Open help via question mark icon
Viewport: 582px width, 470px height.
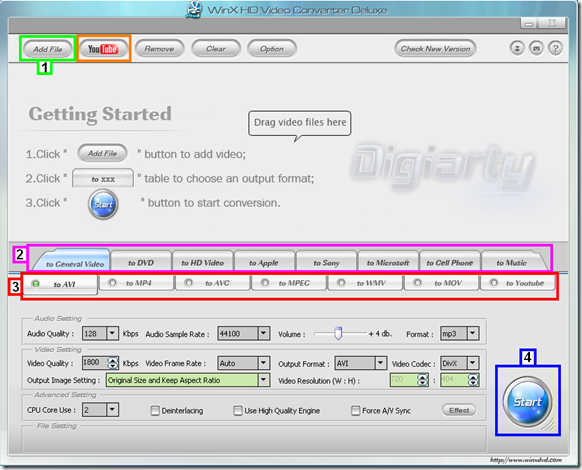click(555, 48)
